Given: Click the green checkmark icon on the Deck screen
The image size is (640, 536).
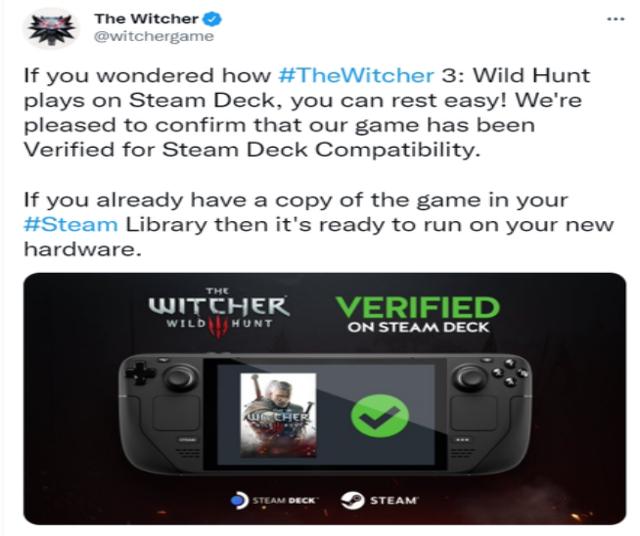Looking at the screenshot, I should click(380, 416).
